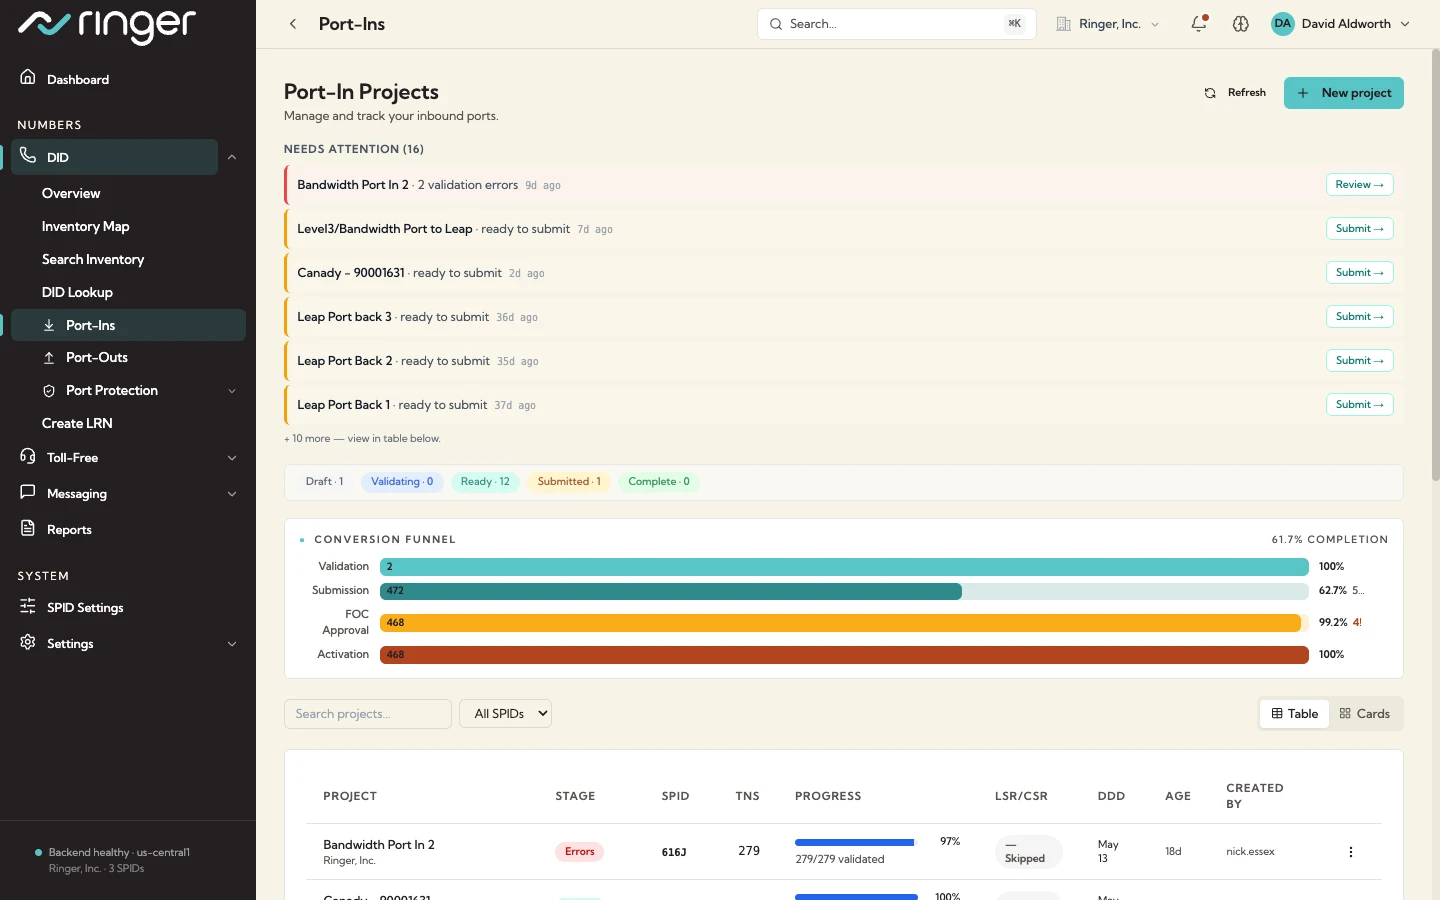Filter by Complete stage

click(659, 482)
